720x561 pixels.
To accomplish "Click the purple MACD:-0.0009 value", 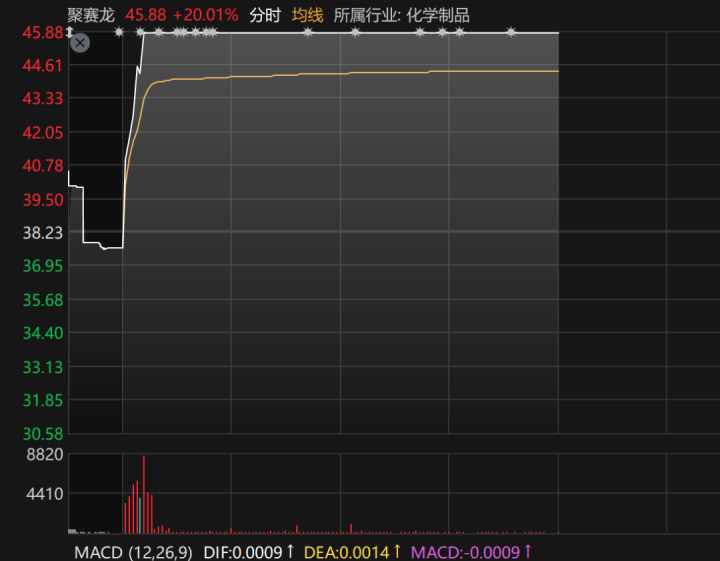I will [x=465, y=552].
